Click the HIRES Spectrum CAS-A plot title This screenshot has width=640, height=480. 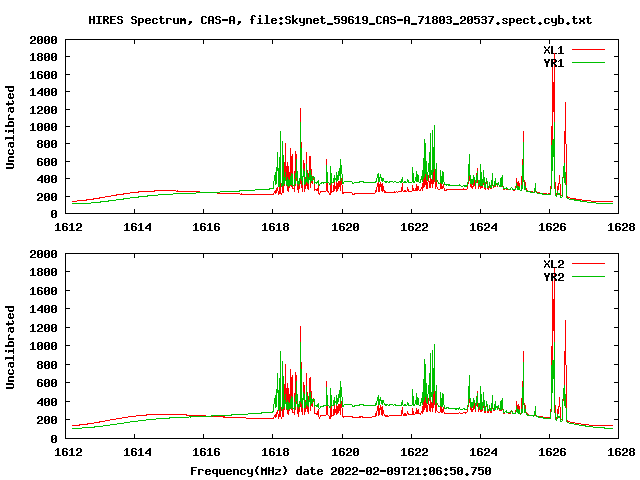(x=340, y=20)
